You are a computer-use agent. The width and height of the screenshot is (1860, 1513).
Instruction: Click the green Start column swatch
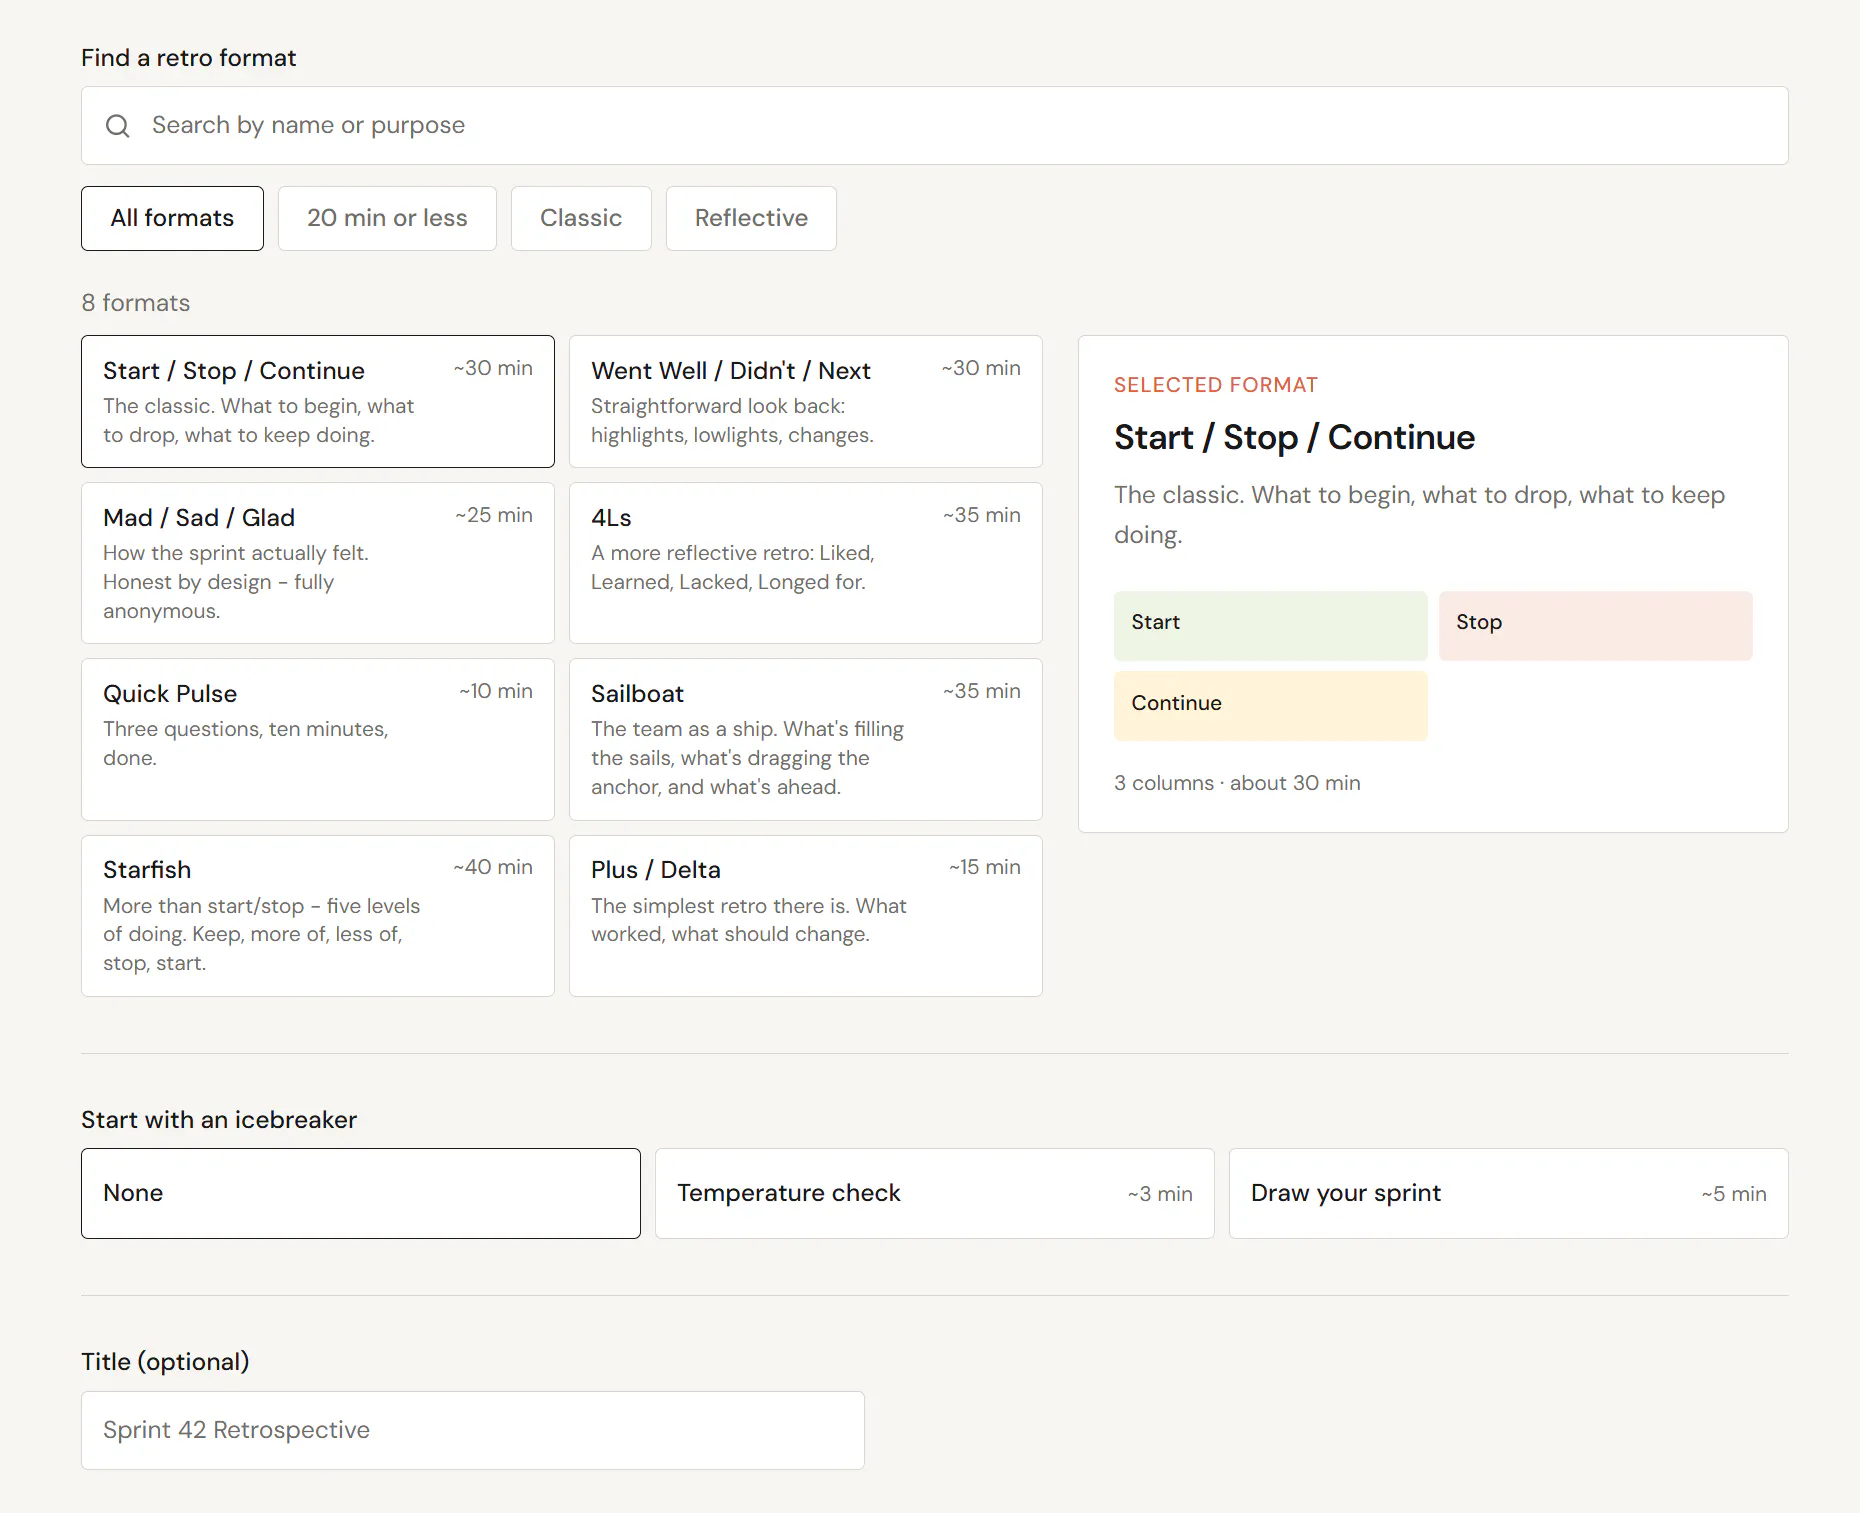click(x=1271, y=626)
